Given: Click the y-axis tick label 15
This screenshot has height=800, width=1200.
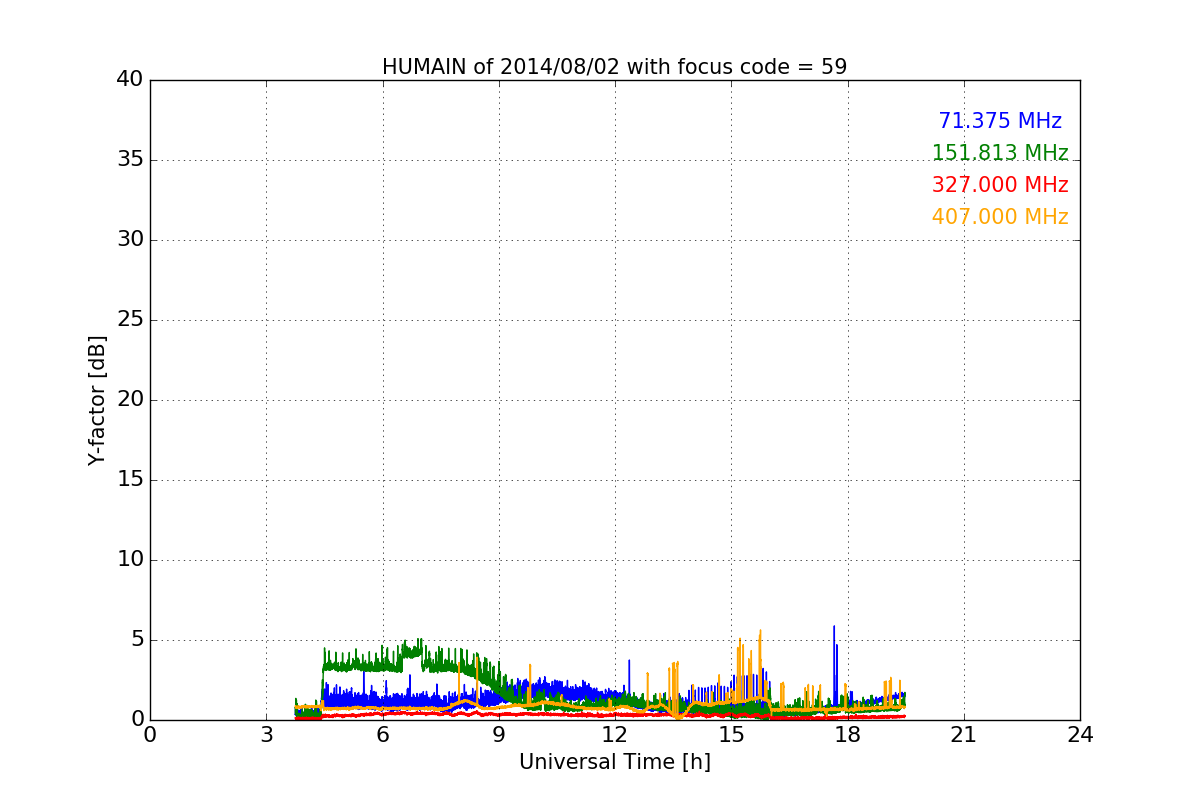Looking at the screenshot, I should (130, 480).
